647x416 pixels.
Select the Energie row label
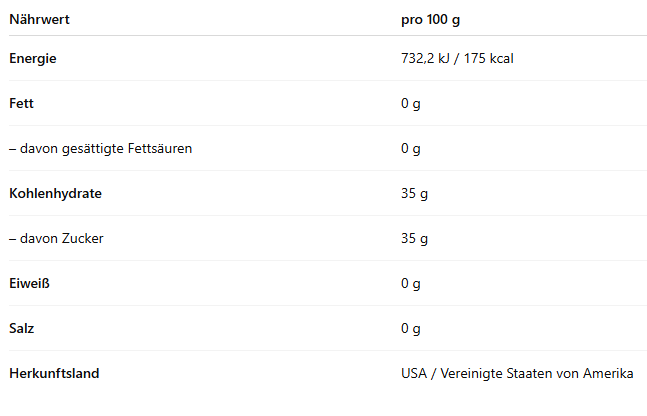33,58
